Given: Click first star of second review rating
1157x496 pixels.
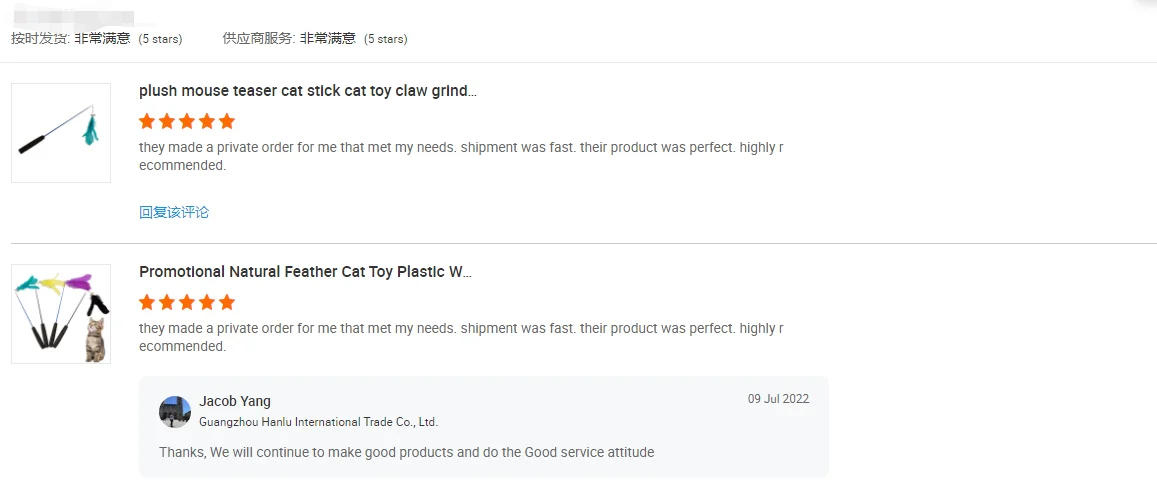Looking at the screenshot, I should pyautogui.click(x=147, y=302).
